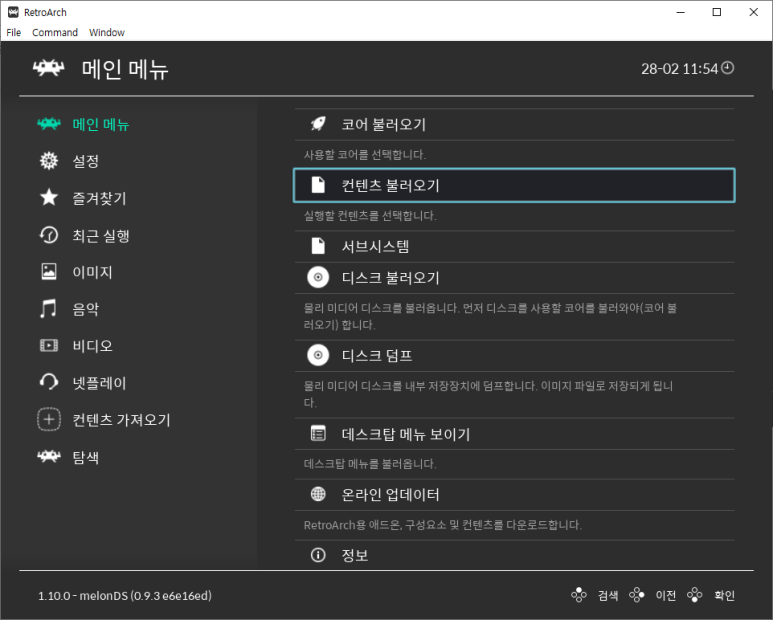Click description starting with RetroArch용 애드온
773x620 pixels.
443,525
